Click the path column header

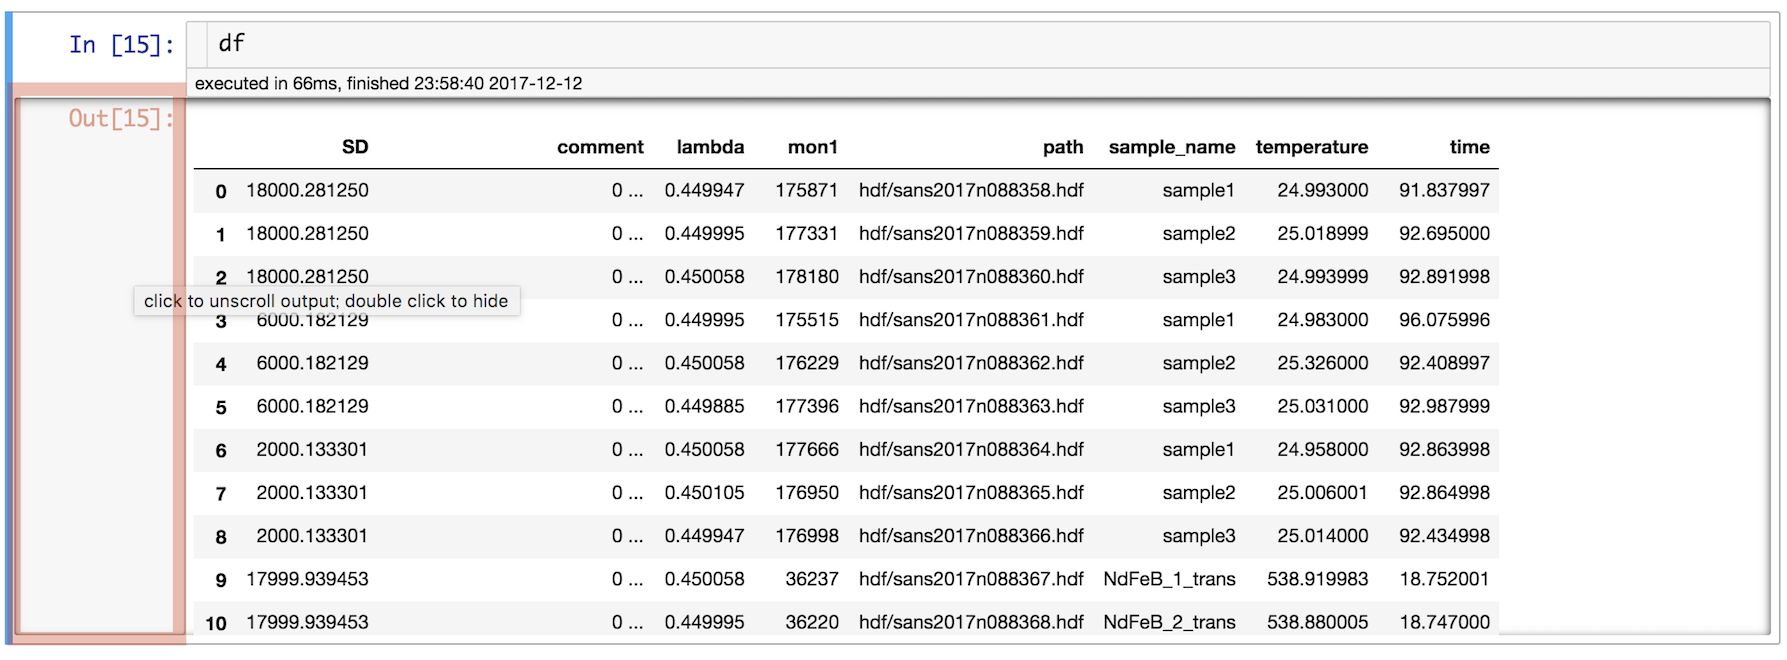1063,147
